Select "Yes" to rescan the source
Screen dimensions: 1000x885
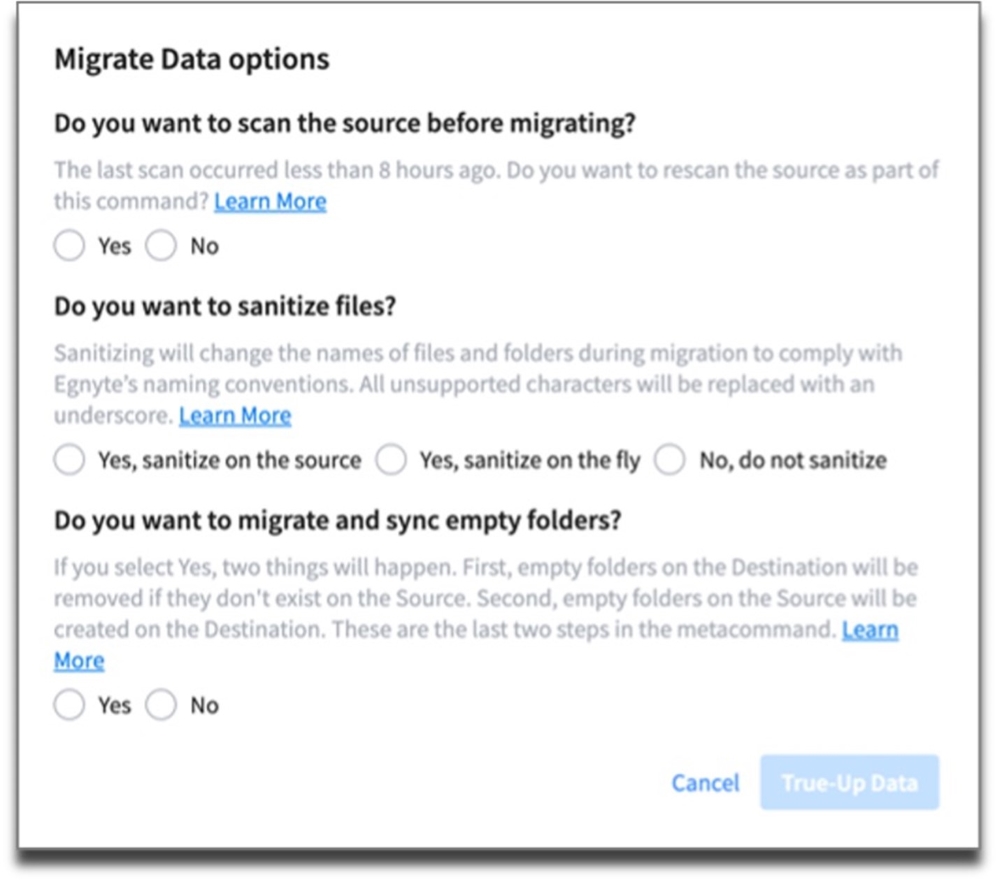[69, 245]
